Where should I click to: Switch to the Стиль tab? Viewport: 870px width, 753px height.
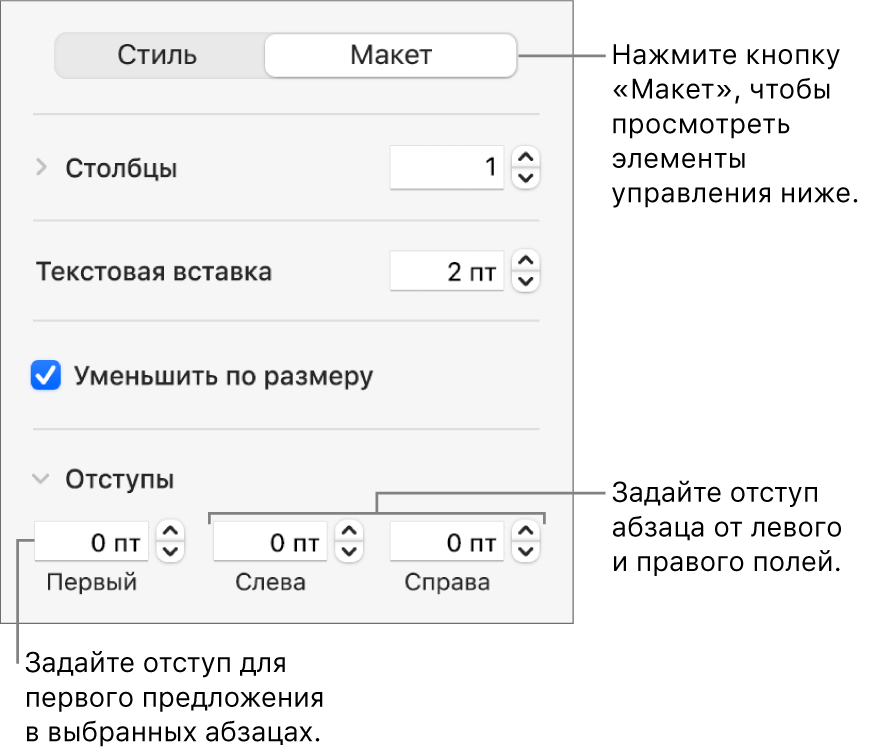[156, 55]
